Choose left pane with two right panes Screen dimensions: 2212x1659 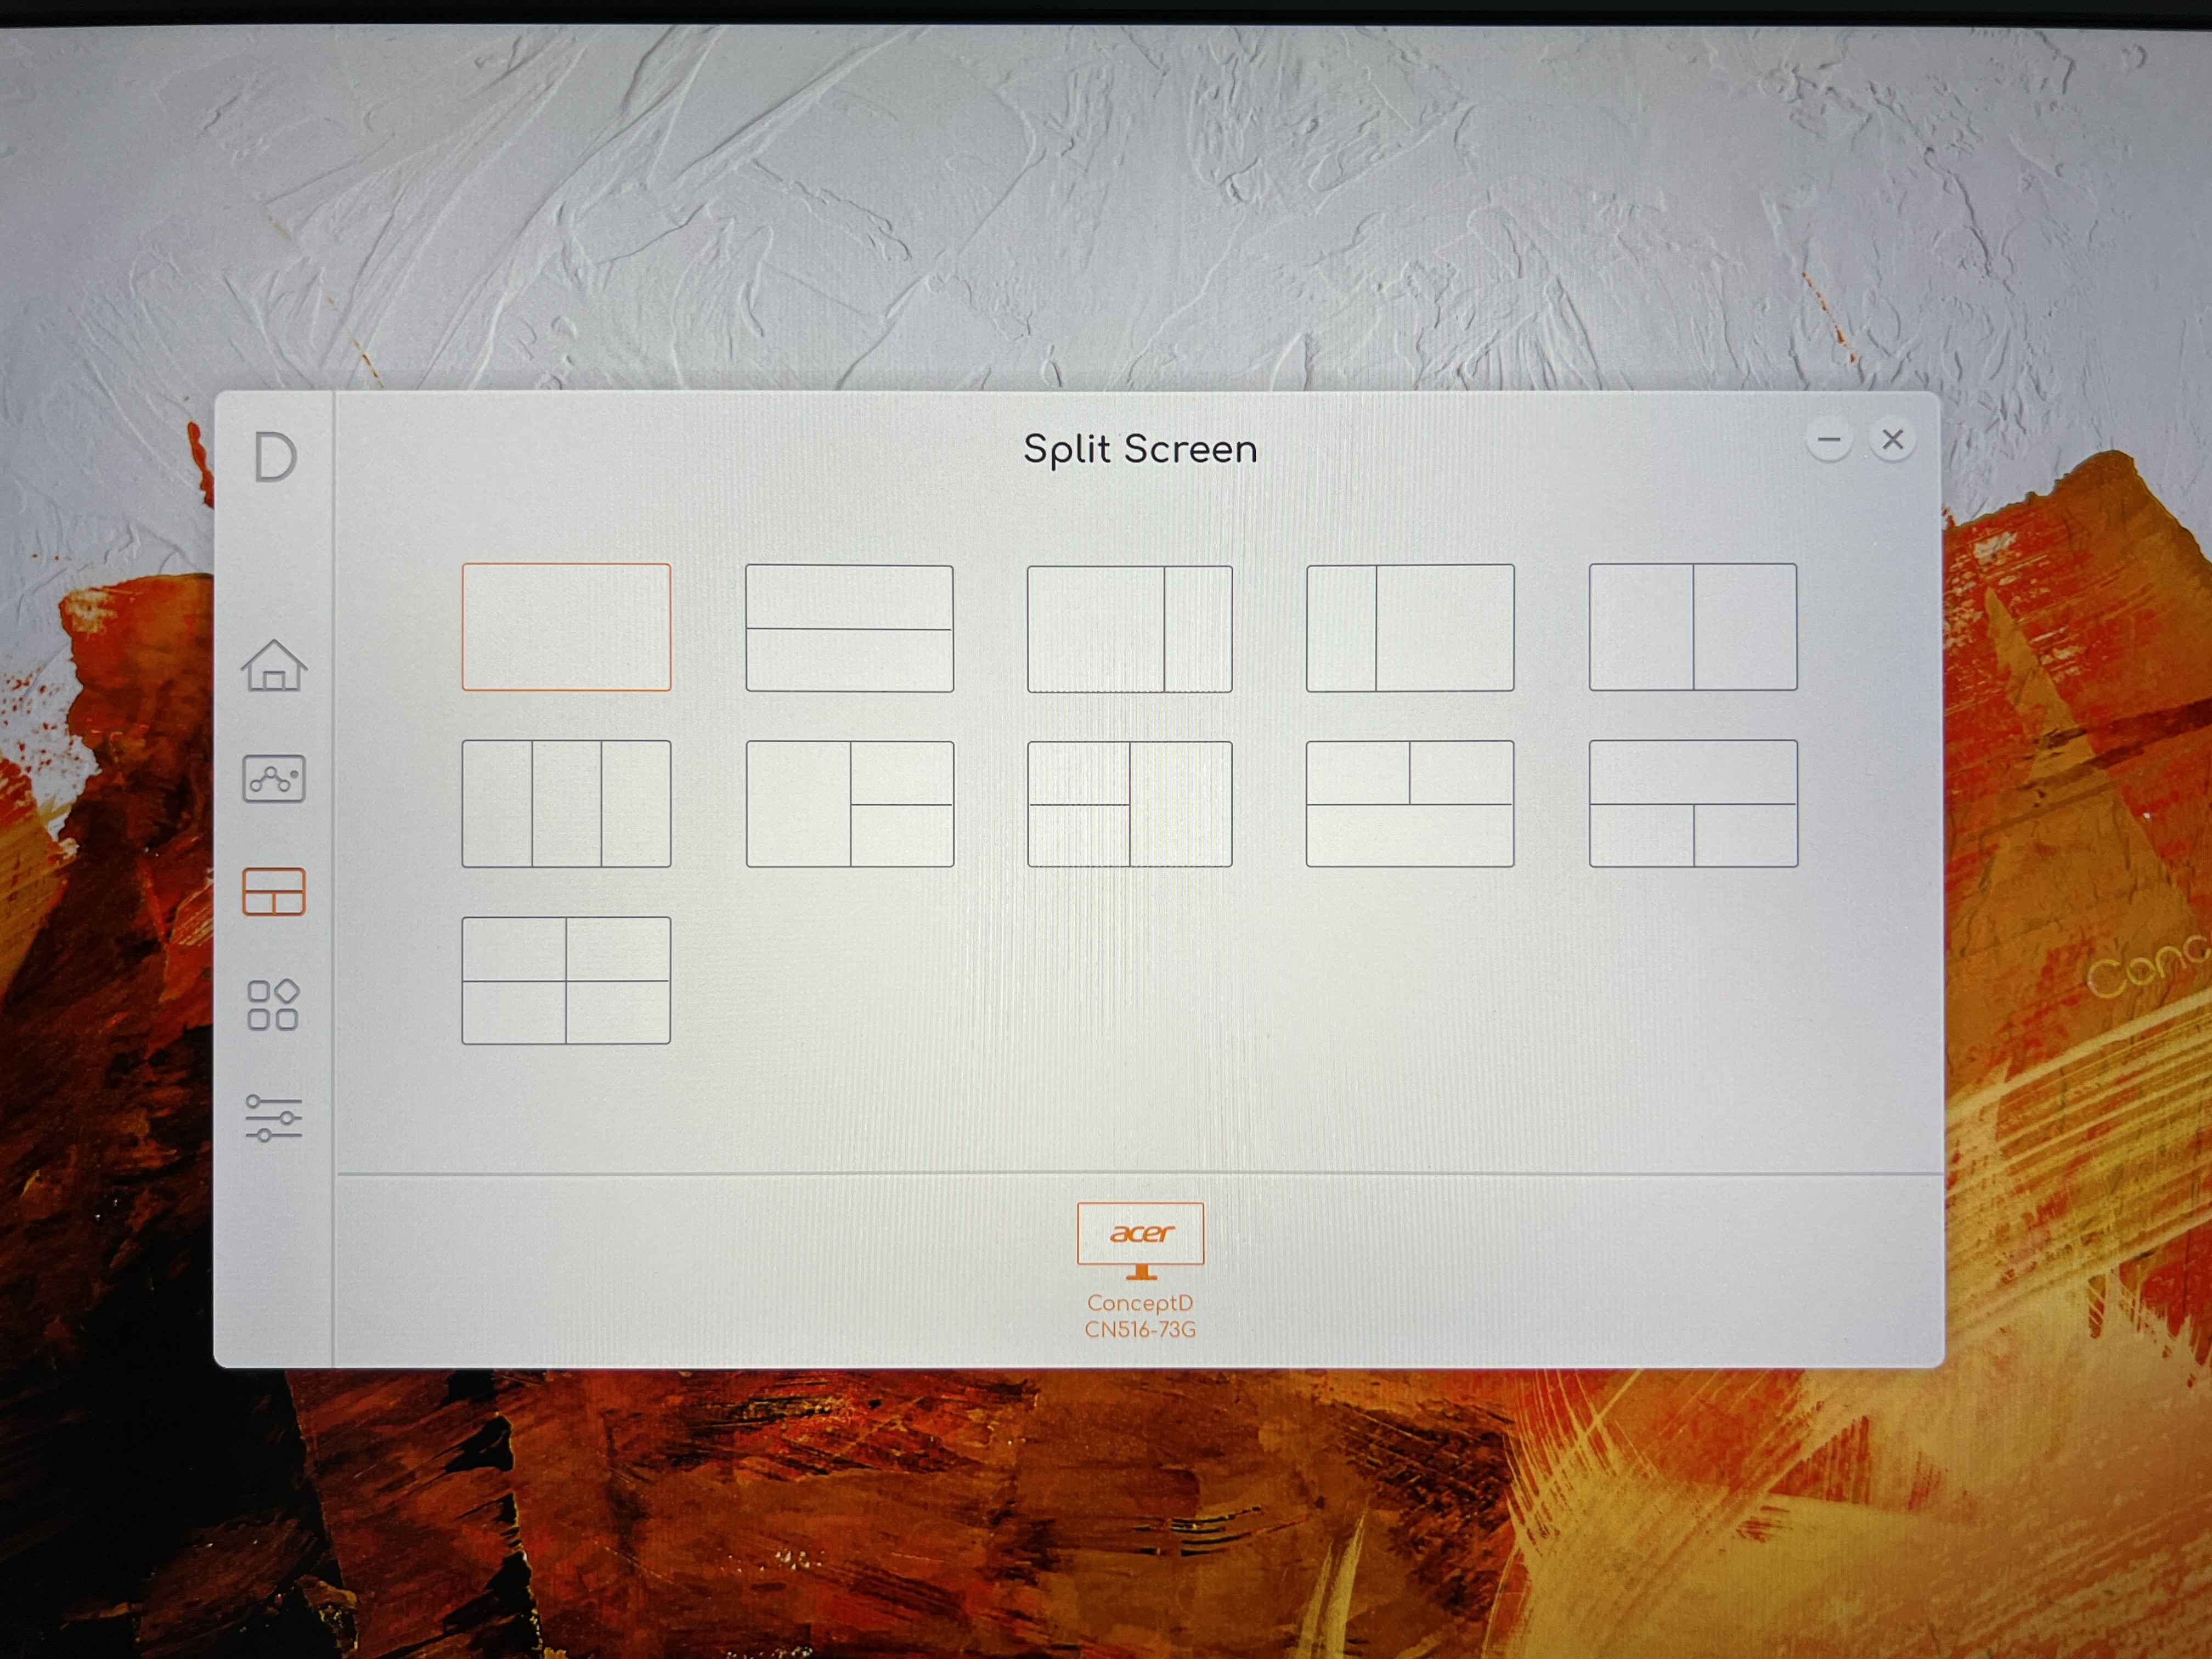[849, 804]
